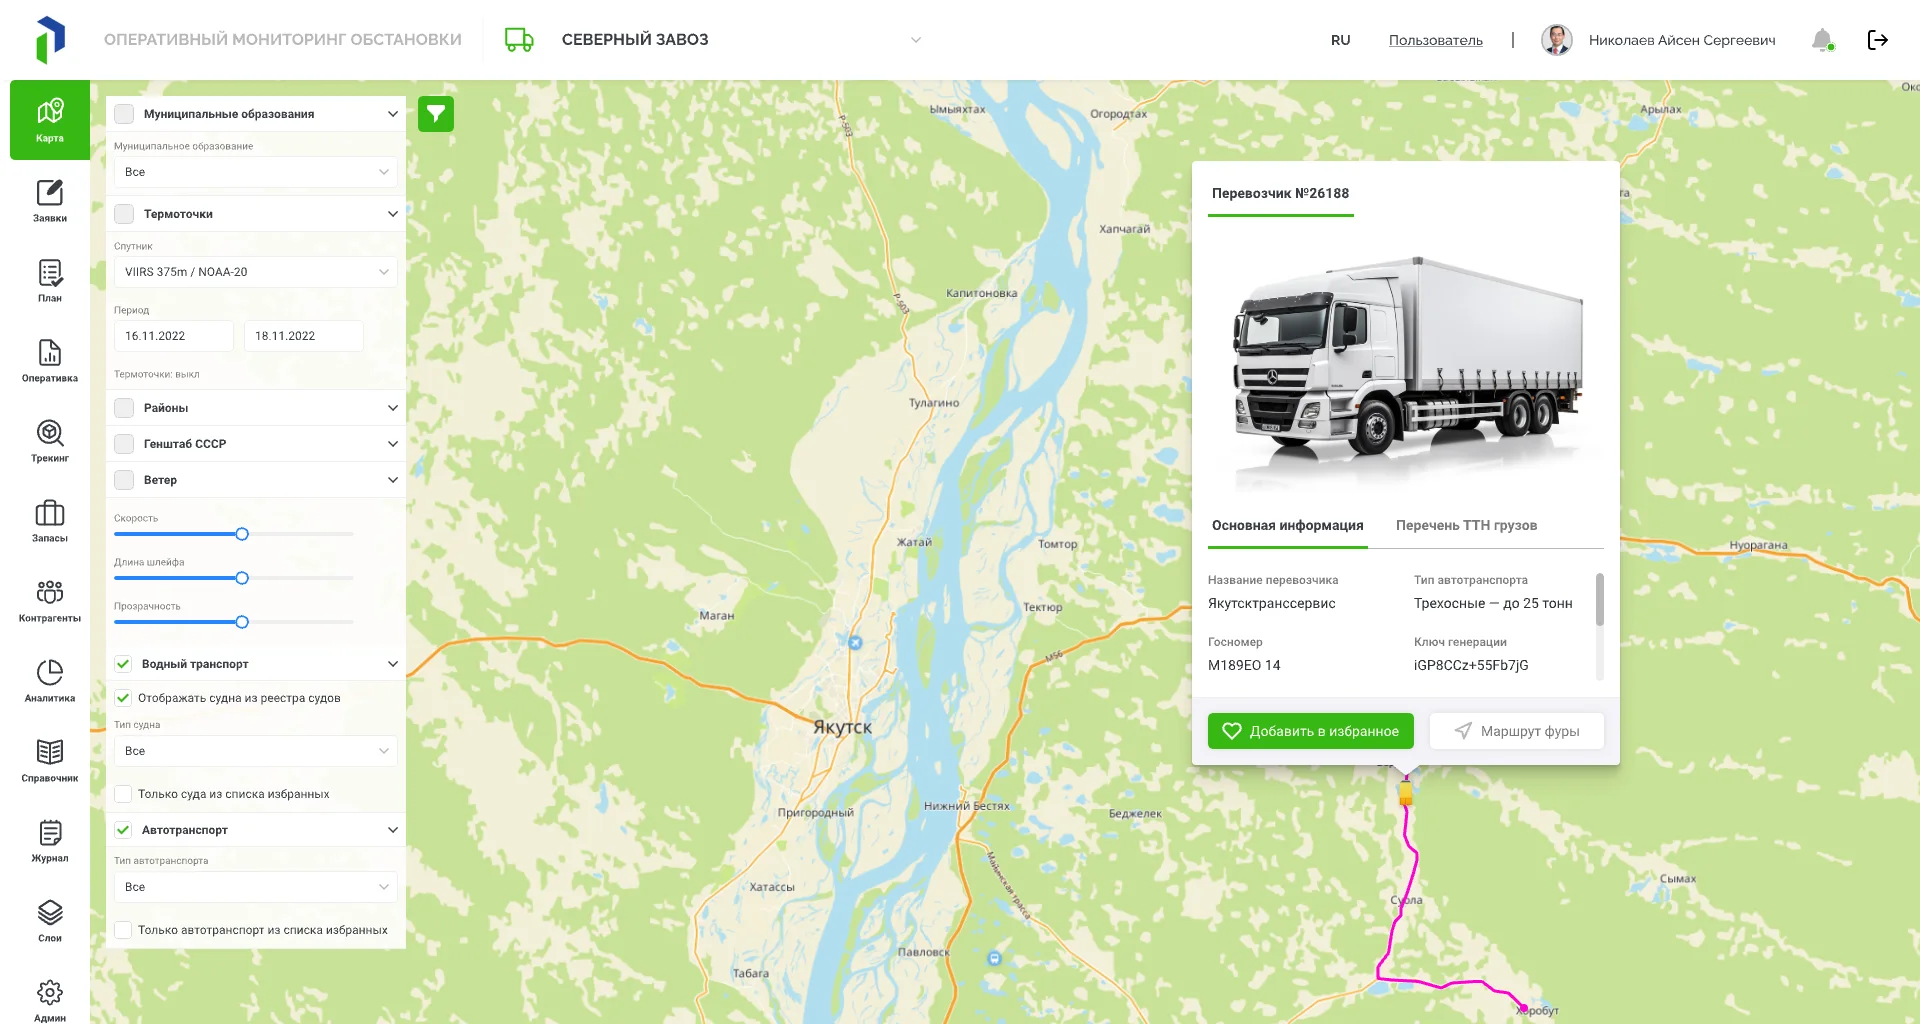Viewport: 1920px width, 1024px height.
Task: Select Основная информация tab
Action: pos(1288,525)
